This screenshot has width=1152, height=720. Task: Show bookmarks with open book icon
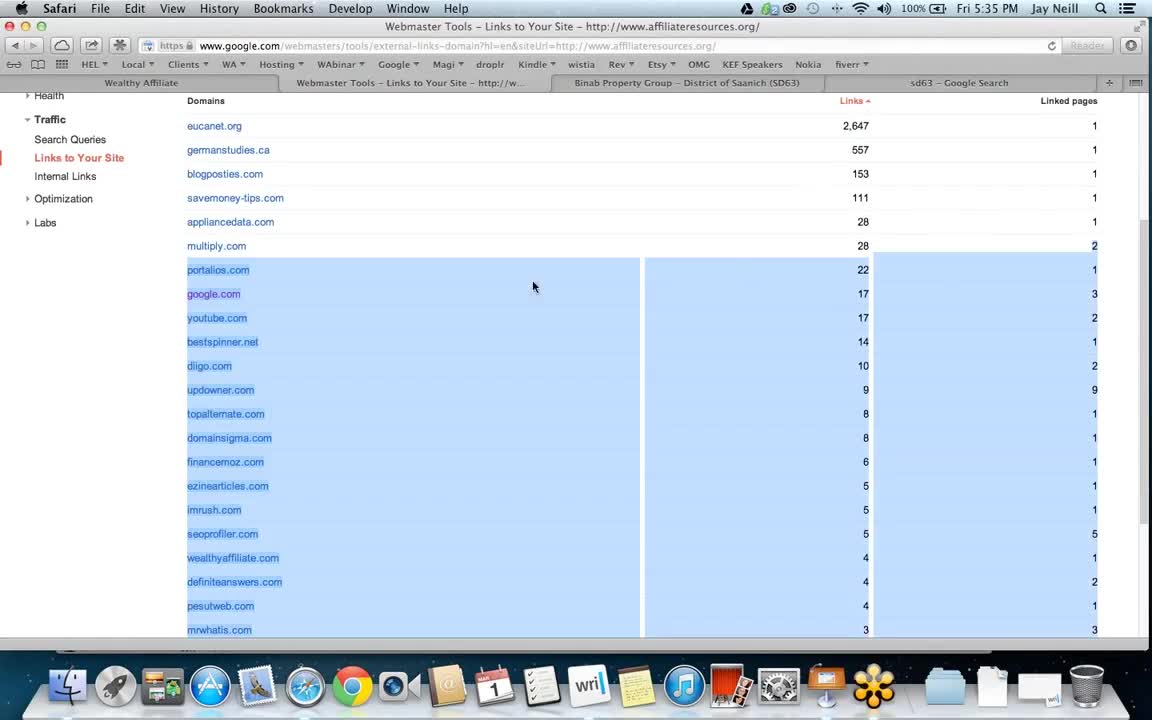tap(37, 65)
